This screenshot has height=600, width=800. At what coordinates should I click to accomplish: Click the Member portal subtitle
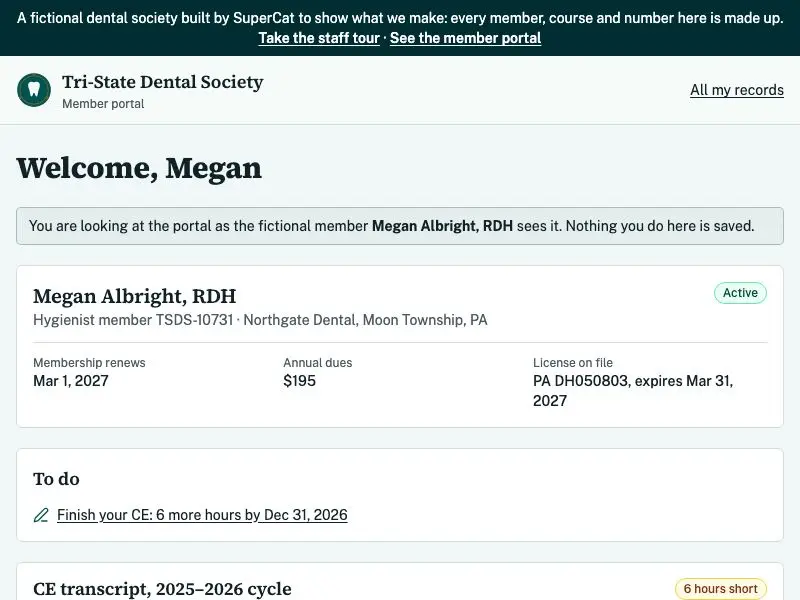tap(103, 104)
